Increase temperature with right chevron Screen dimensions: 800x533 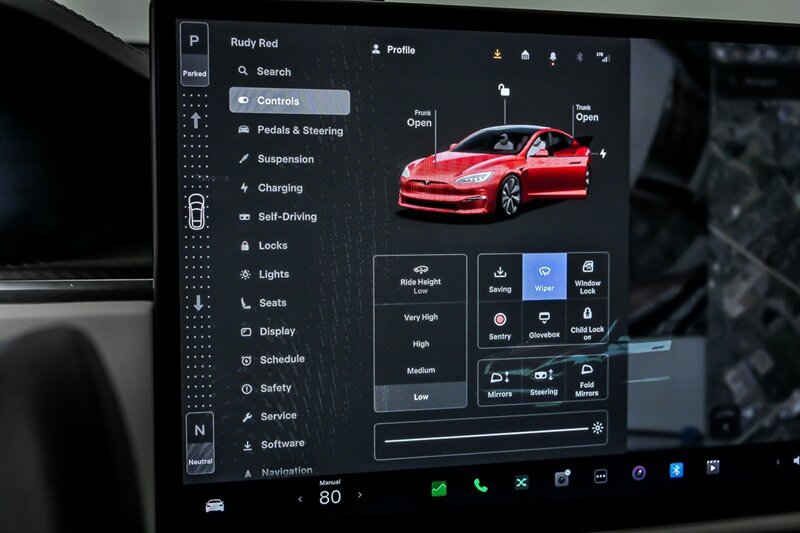pos(360,495)
